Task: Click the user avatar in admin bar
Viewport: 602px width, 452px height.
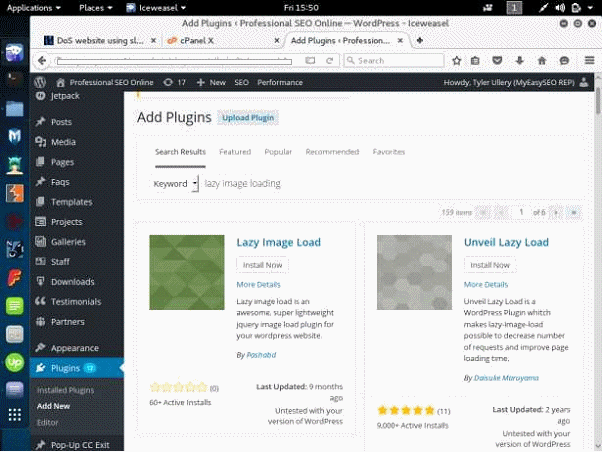Action: click(x=584, y=82)
